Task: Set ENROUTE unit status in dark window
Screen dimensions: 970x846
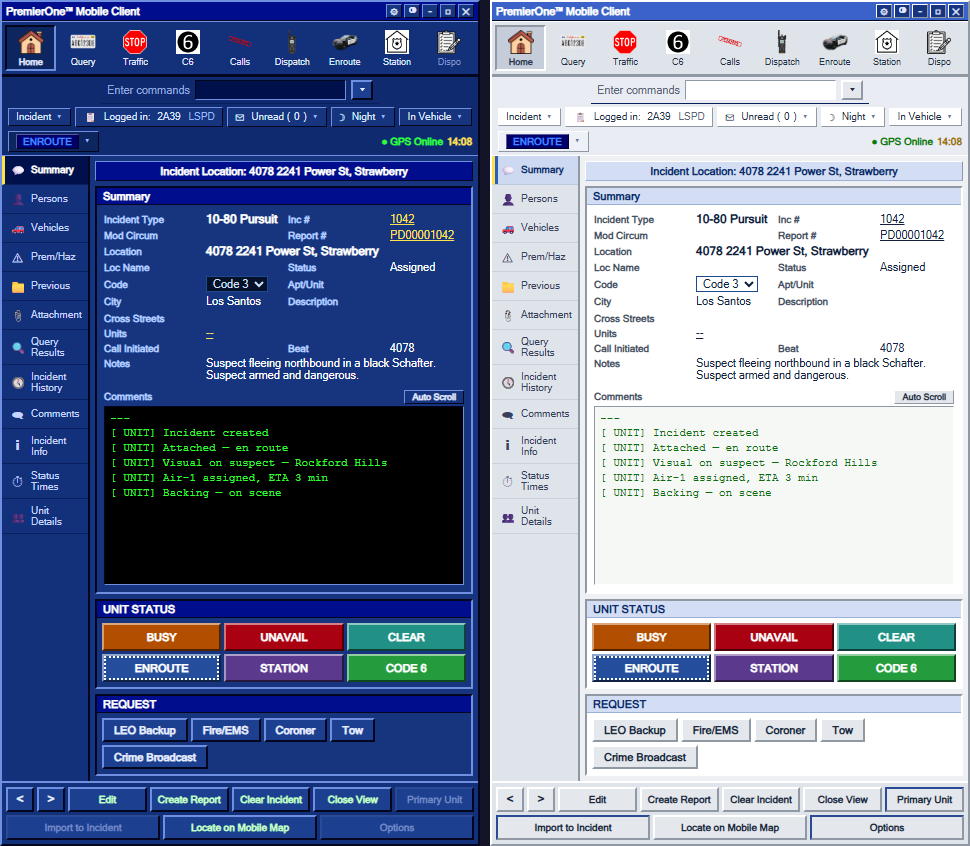Action: coord(161,669)
